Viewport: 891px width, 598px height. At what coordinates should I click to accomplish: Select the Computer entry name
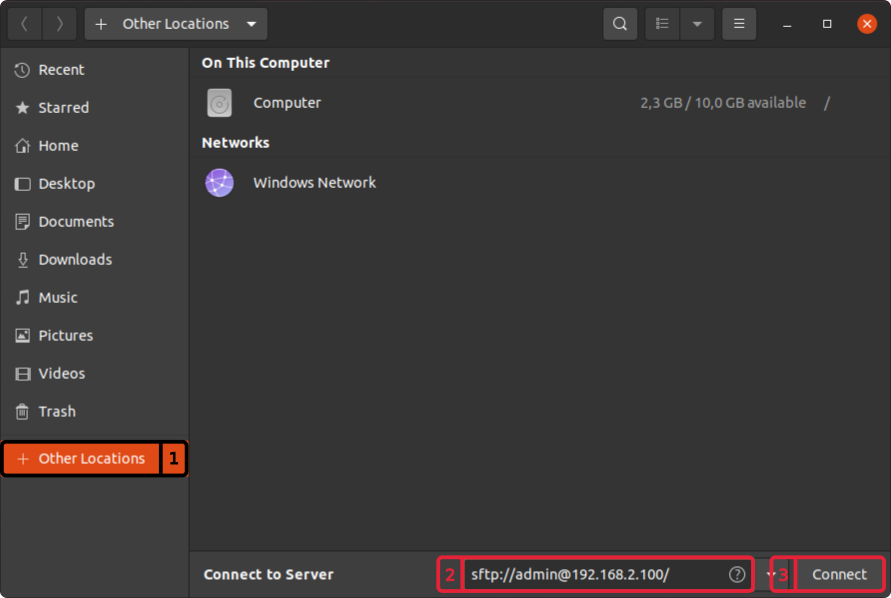click(x=287, y=103)
